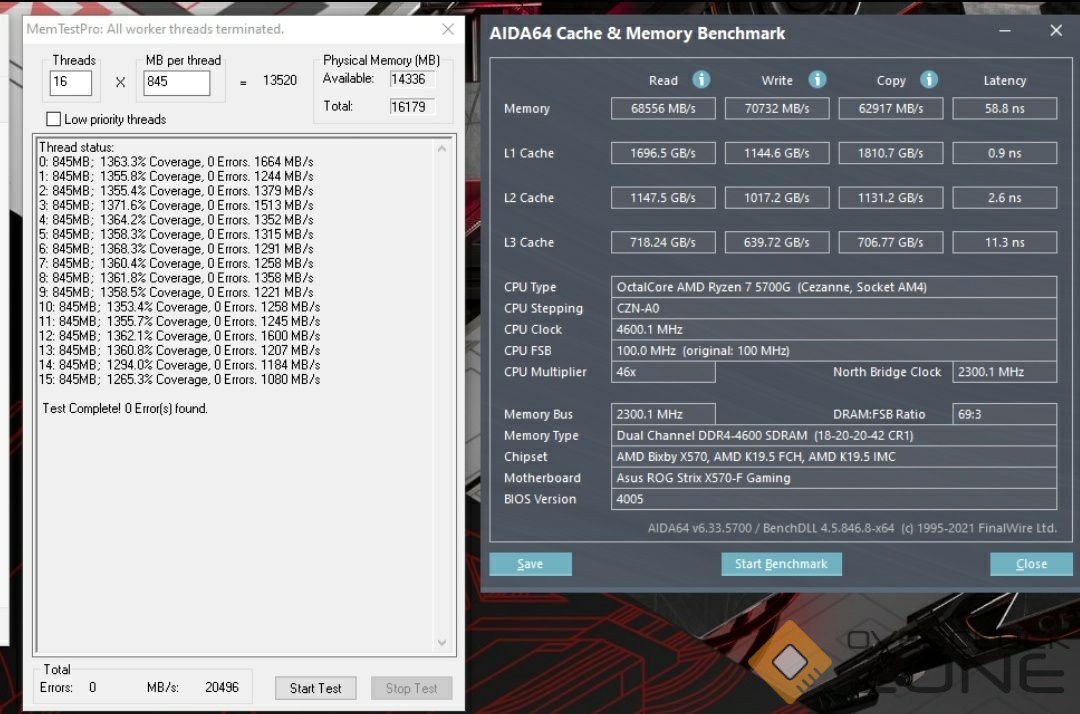
Task: Open the Copy benchmark info icon
Action: 928,80
